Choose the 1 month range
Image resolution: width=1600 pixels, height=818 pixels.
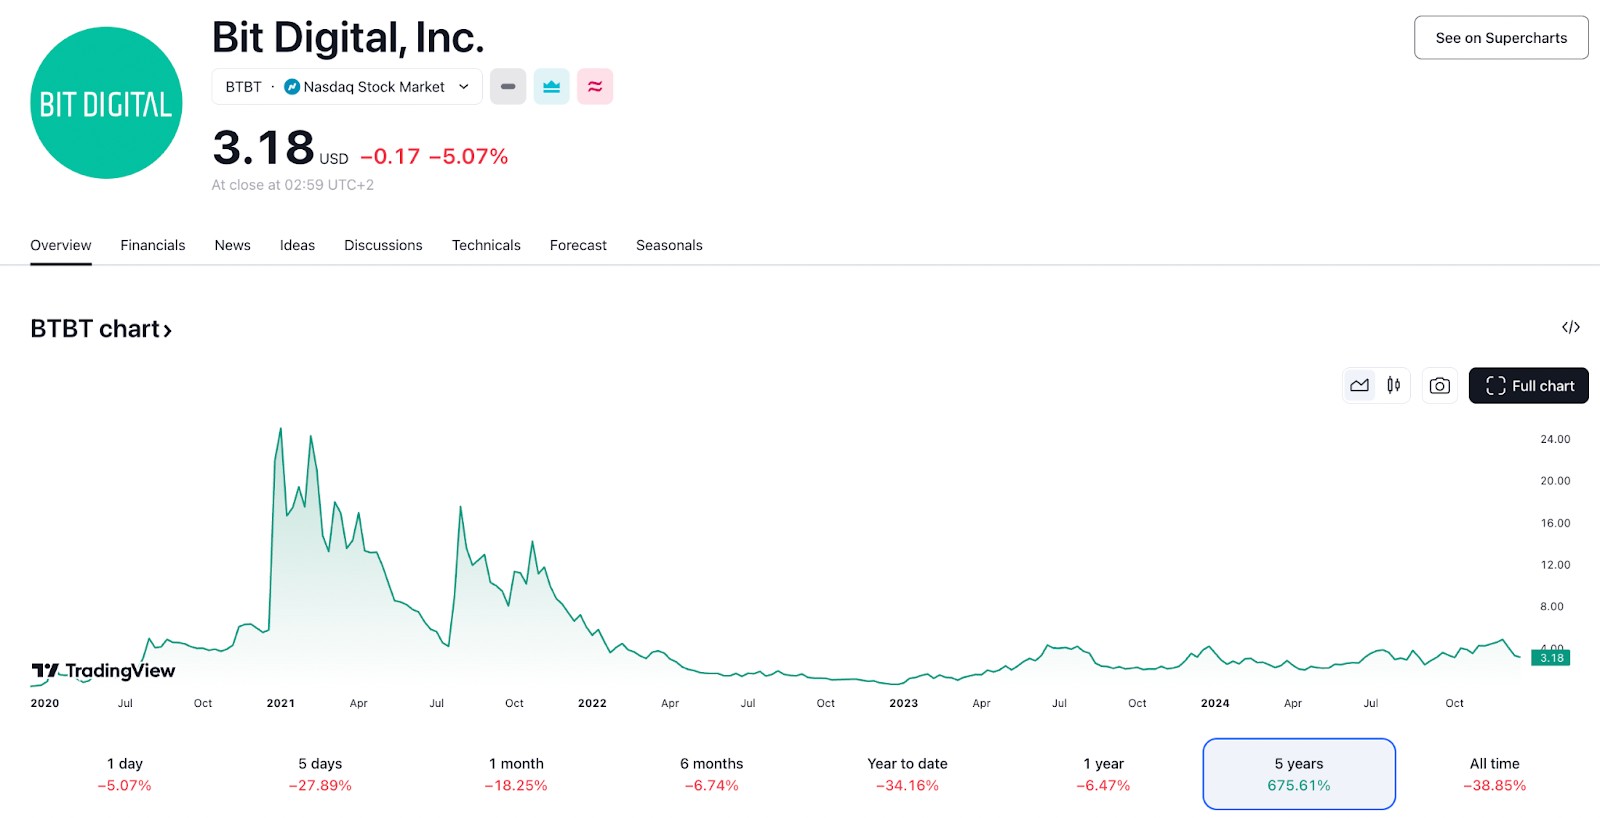tap(516, 774)
